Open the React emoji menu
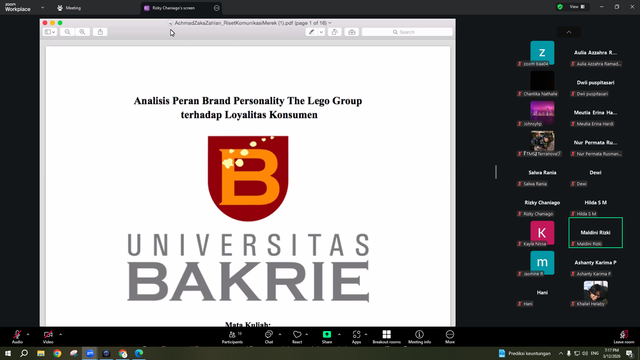Screen dimensions: 640x360 297,337
